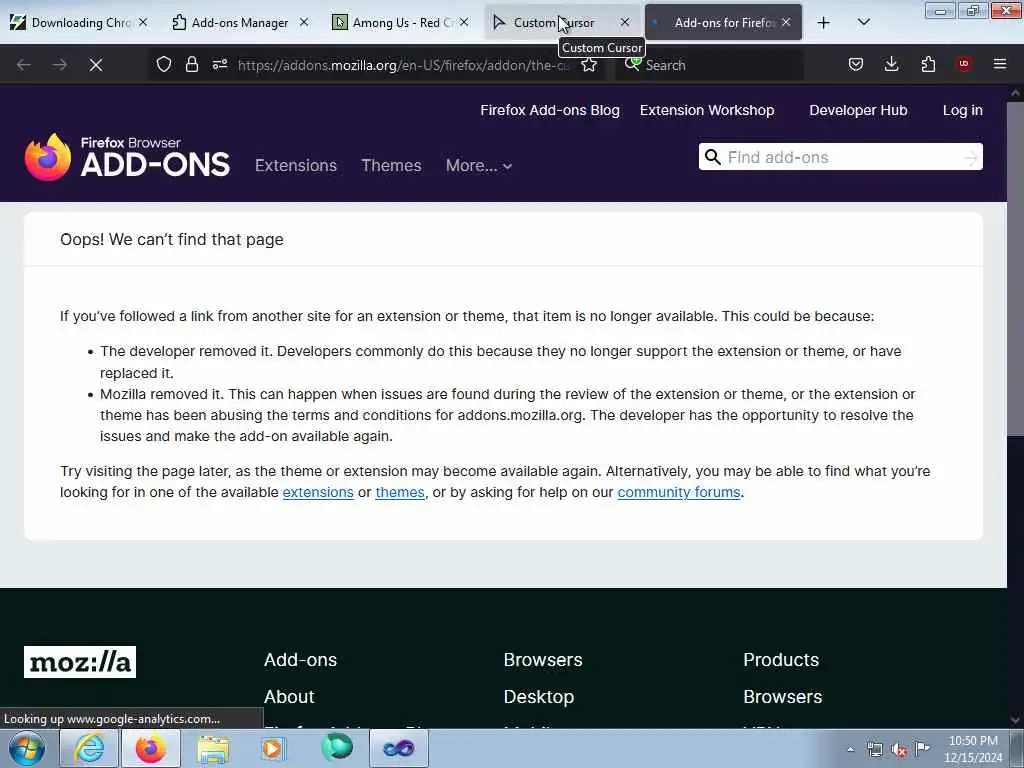Open the community forums link
Image resolution: width=1024 pixels, height=768 pixels.
point(679,492)
